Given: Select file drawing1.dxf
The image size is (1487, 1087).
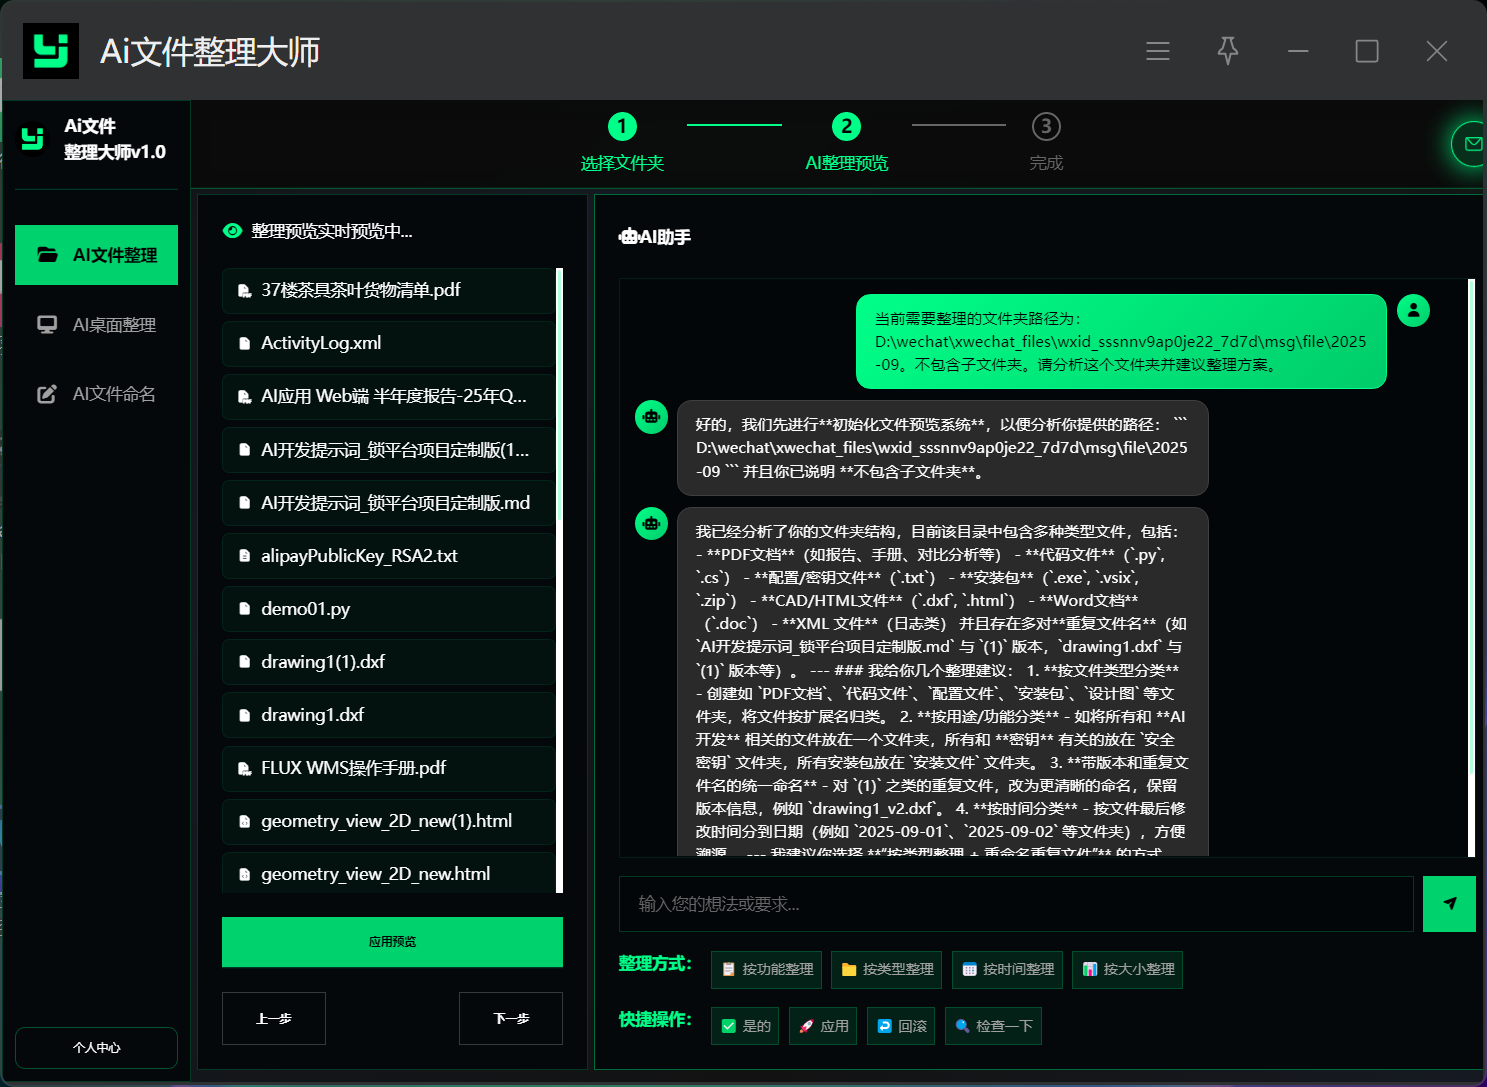Looking at the screenshot, I should point(388,715).
